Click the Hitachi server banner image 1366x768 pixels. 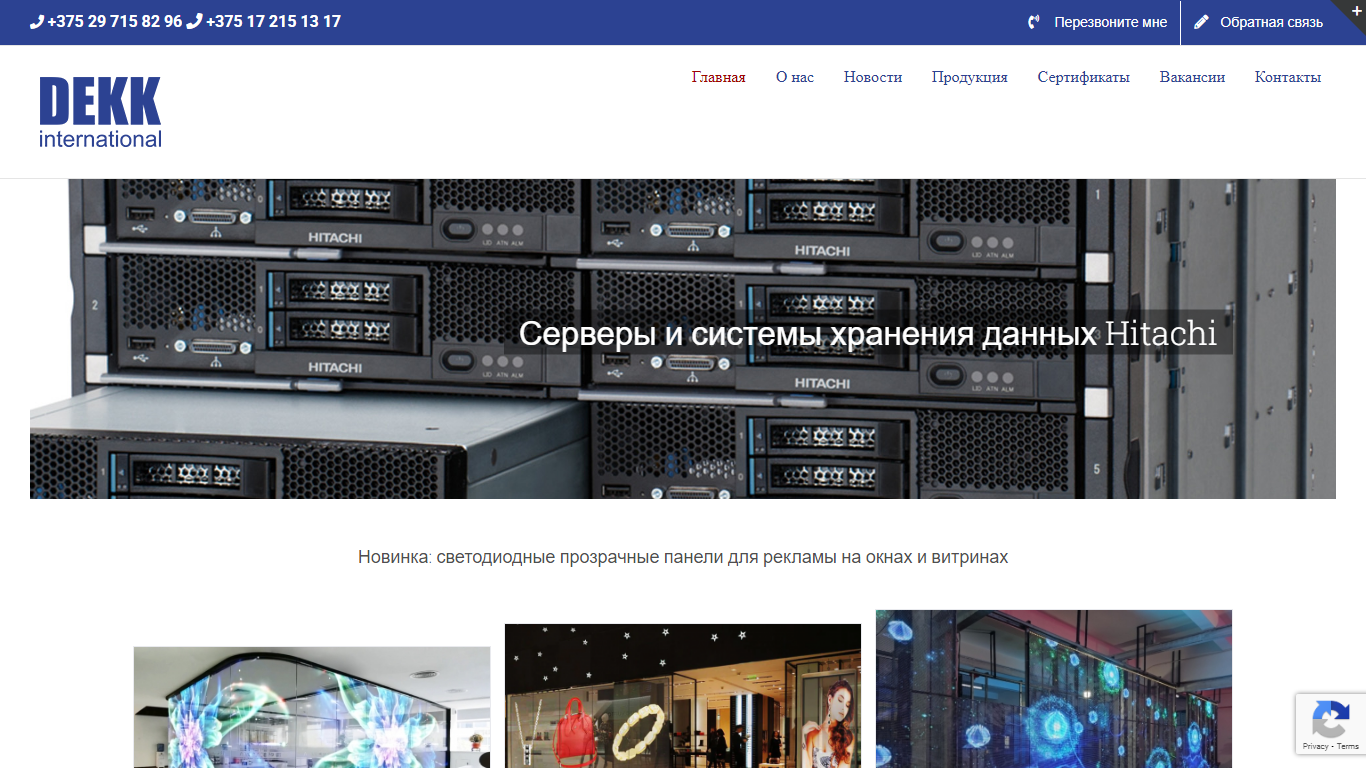[x=683, y=339]
